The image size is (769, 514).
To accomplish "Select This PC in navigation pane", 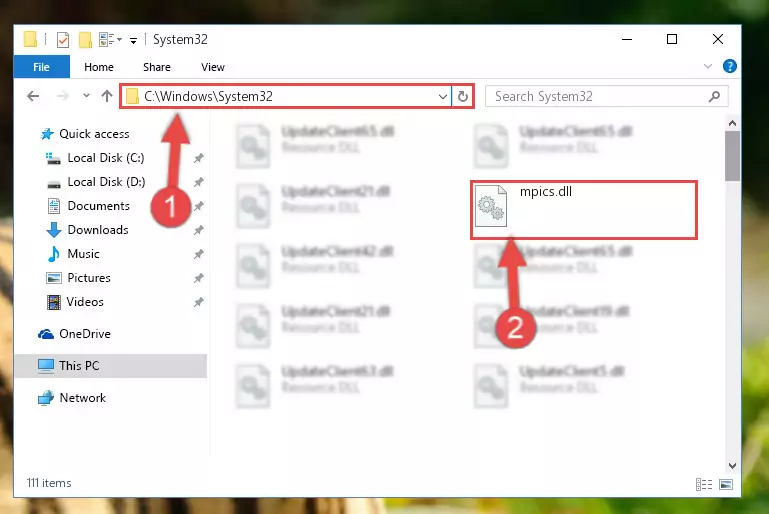I will coord(111,366).
